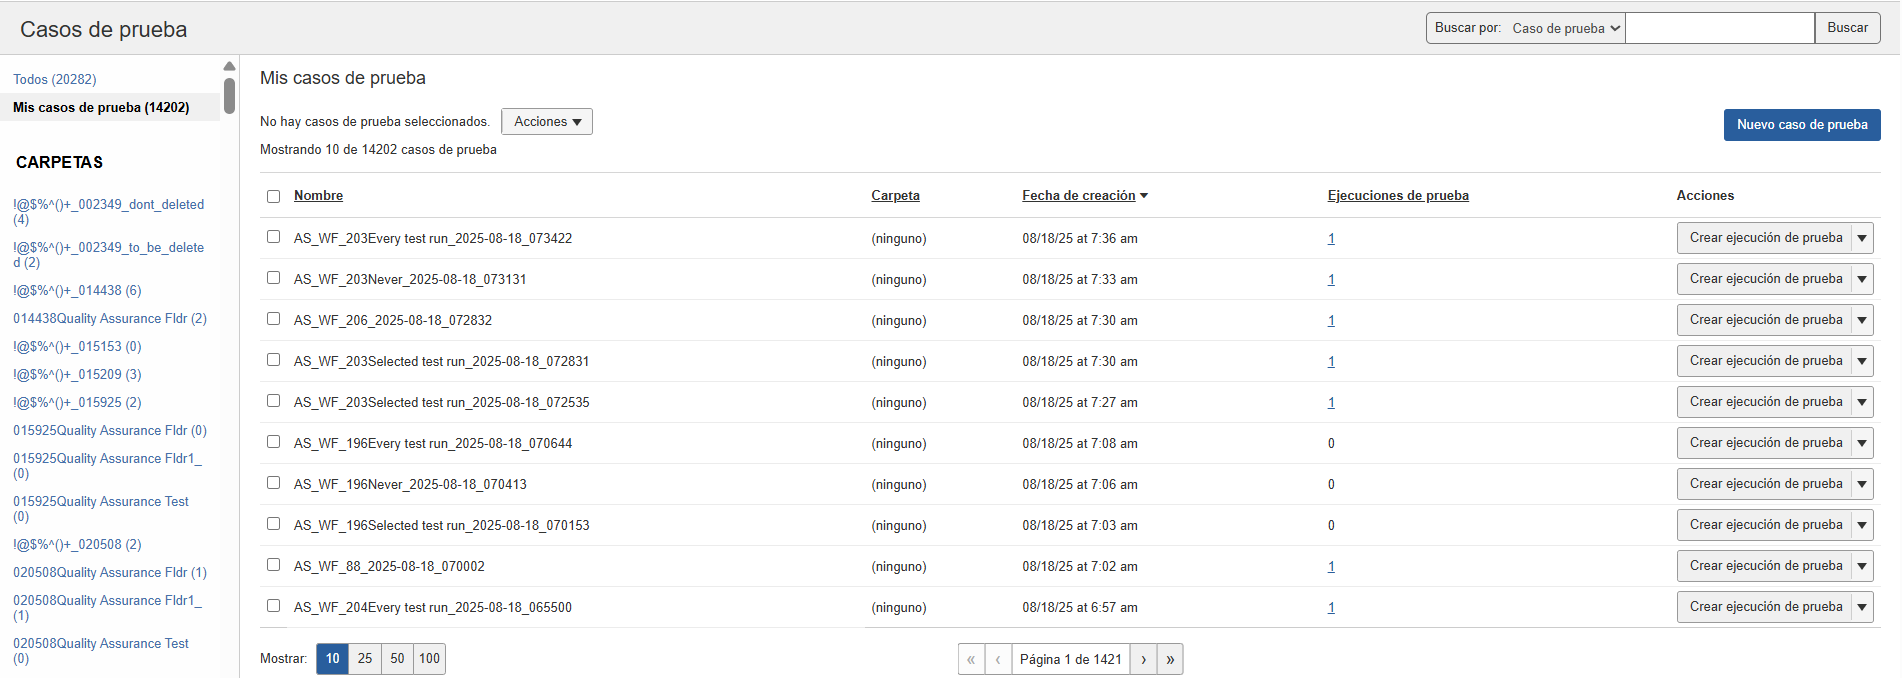Screen dimensions: 1902x678
Task: Expand dropdown arrow for AS_WF_204Every row
Action: coord(1861,607)
